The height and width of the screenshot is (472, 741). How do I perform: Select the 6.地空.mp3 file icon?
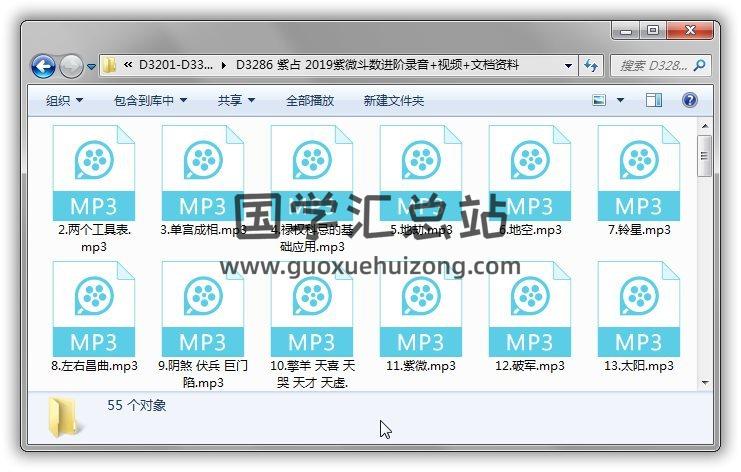click(530, 173)
